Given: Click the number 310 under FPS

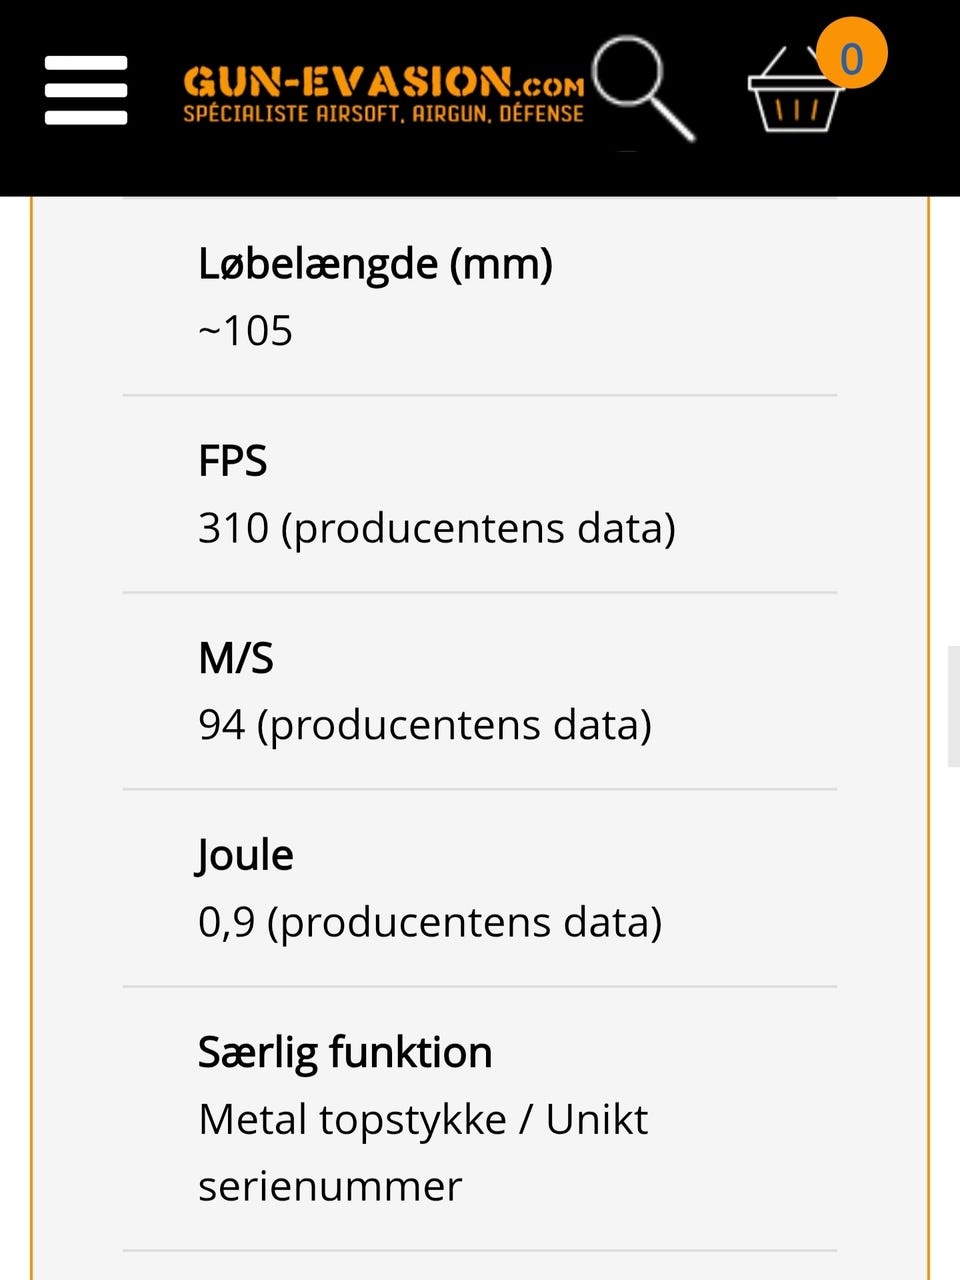Looking at the screenshot, I should (x=233, y=528).
